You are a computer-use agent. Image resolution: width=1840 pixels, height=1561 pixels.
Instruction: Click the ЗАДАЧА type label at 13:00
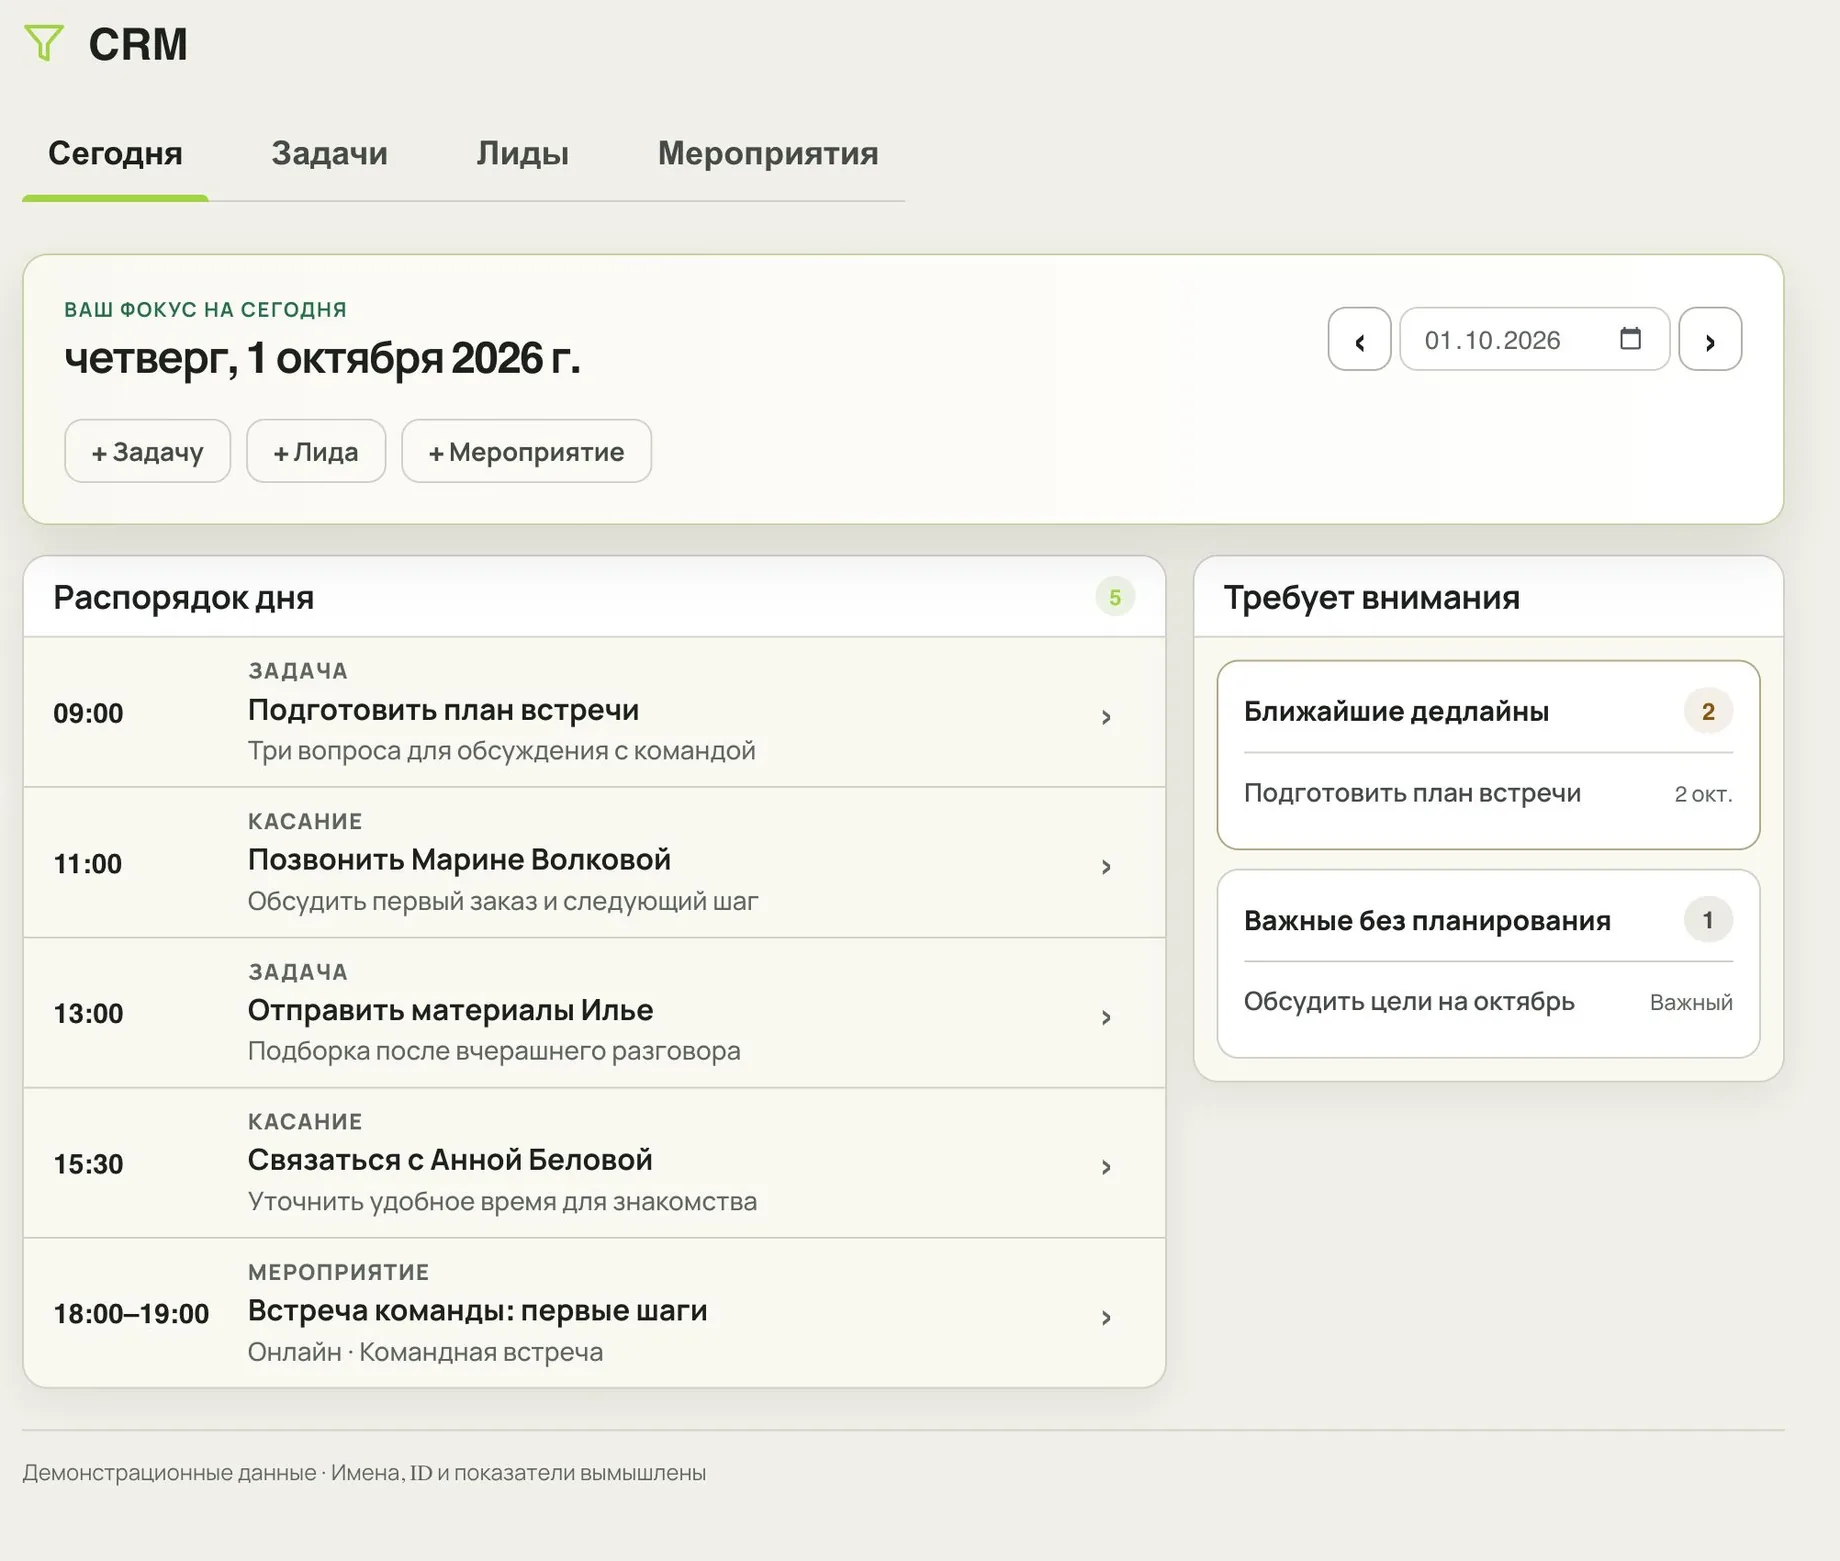[298, 972]
